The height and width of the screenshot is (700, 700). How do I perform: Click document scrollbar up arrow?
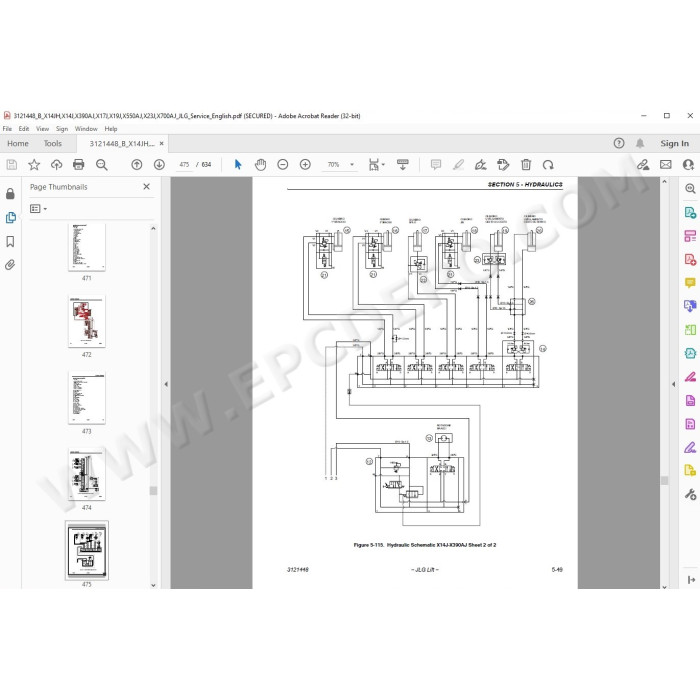click(x=664, y=182)
